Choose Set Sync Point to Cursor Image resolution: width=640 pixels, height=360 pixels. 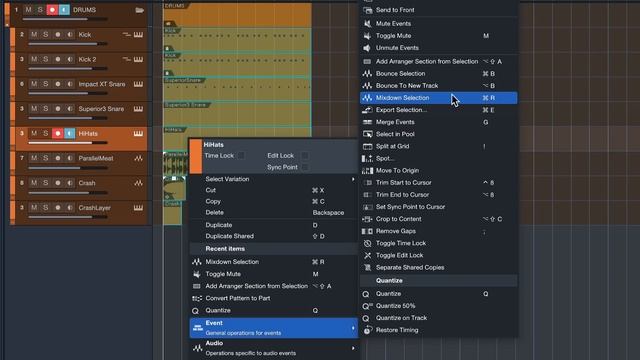pos(438,207)
